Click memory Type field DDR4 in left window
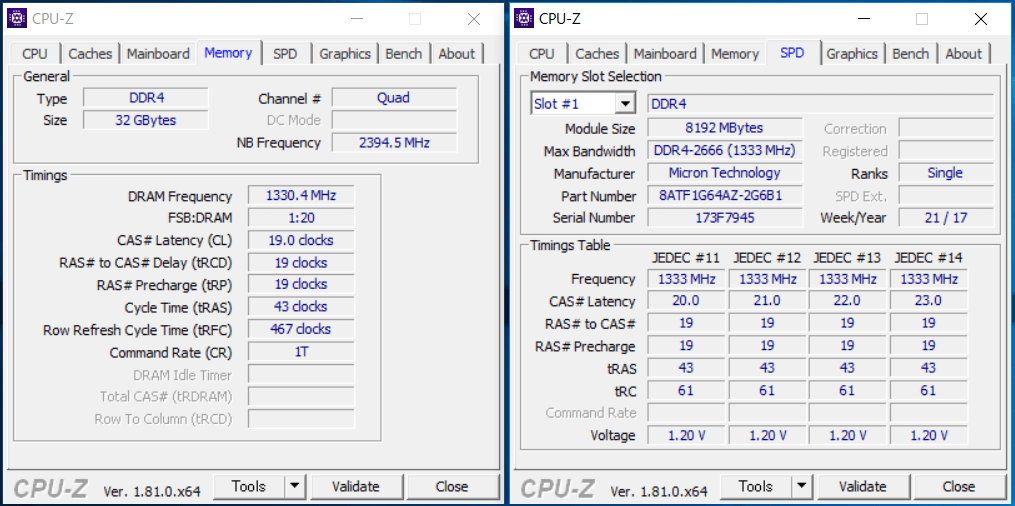1015x506 pixels. 146,98
